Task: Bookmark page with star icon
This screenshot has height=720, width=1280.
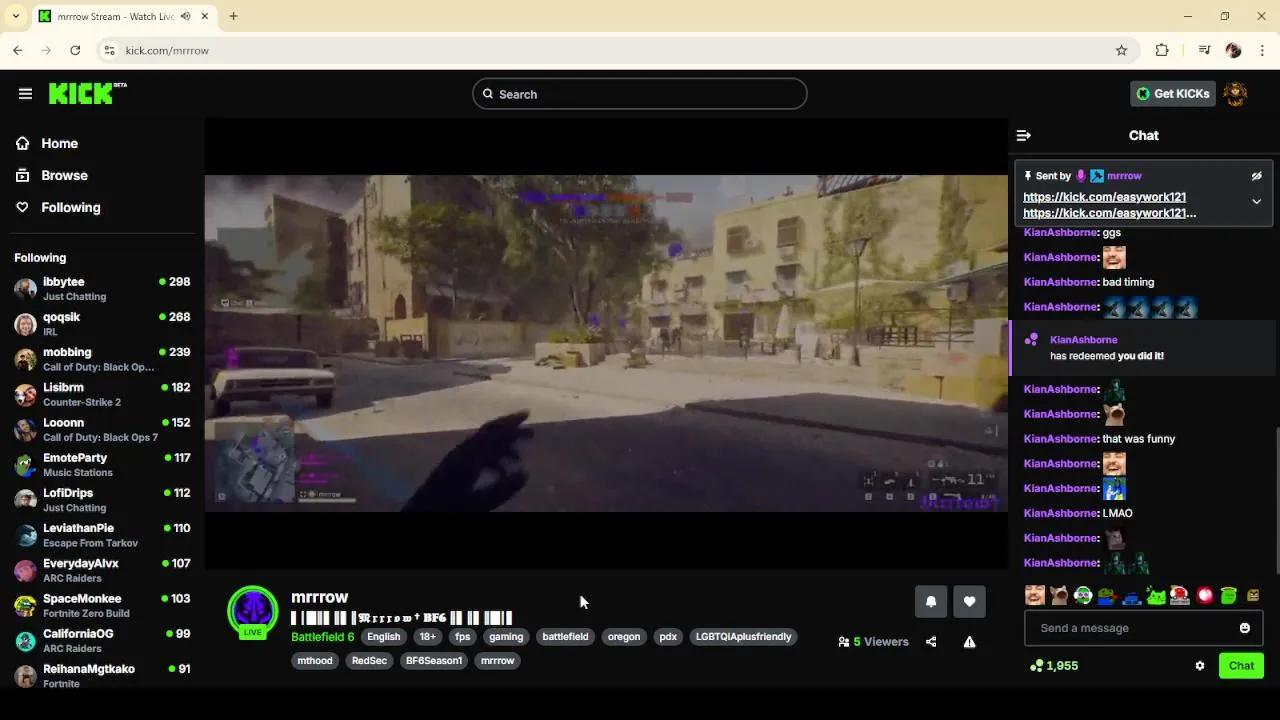Action: [x=1121, y=50]
